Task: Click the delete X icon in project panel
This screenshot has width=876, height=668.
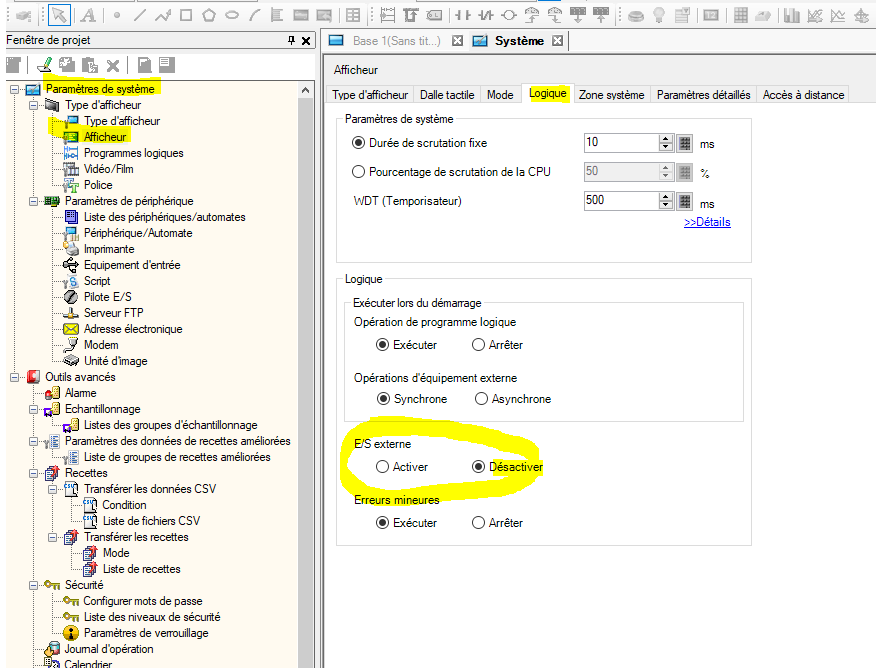Action: point(113,65)
